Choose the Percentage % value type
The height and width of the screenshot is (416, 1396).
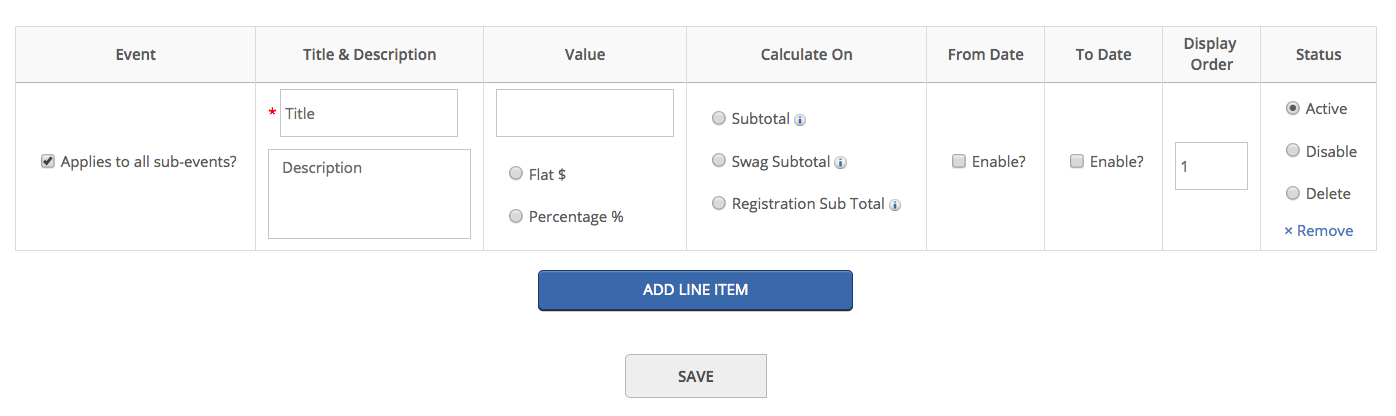point(516,216)
